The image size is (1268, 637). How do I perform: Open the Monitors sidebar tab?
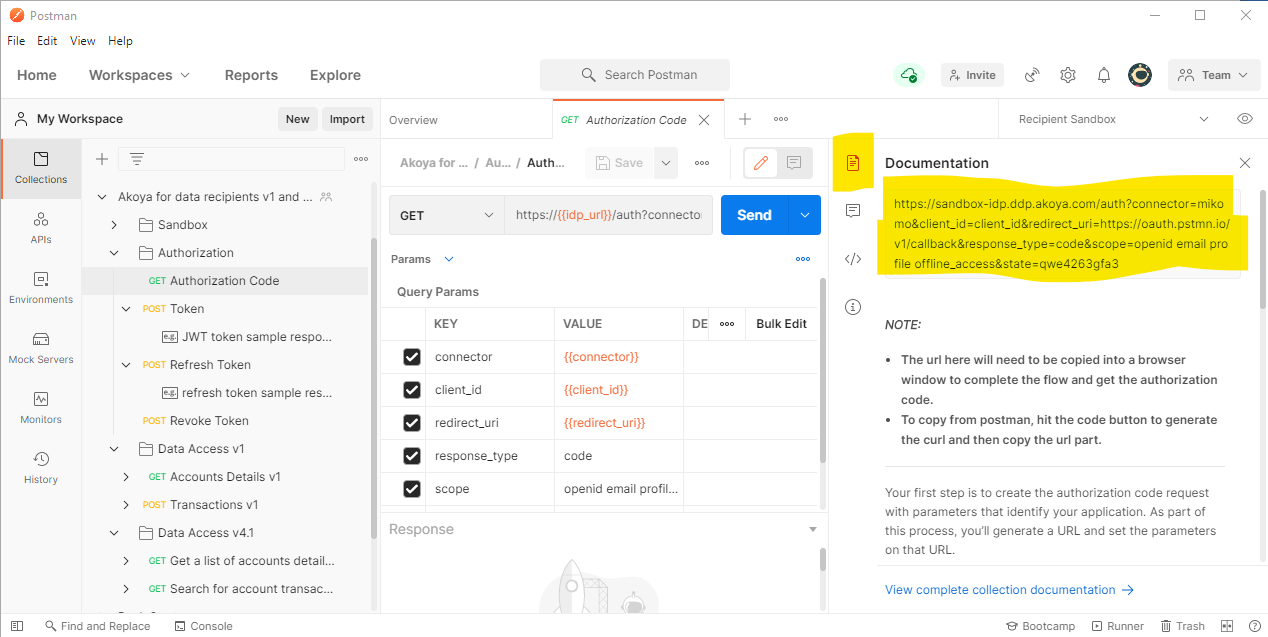[x=41, y=408]
